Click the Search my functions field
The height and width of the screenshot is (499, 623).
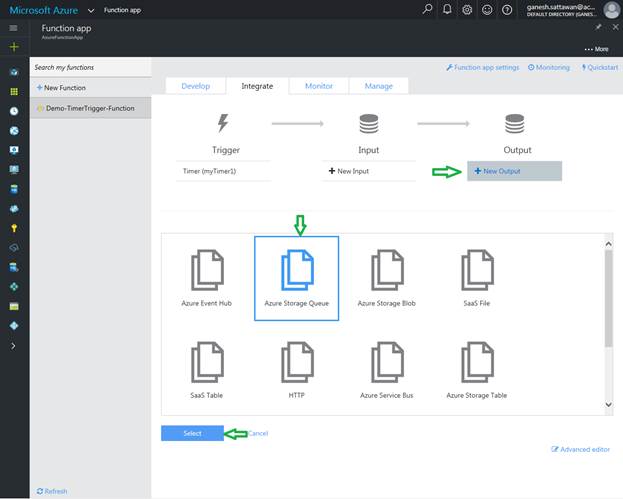pos(90,68)
